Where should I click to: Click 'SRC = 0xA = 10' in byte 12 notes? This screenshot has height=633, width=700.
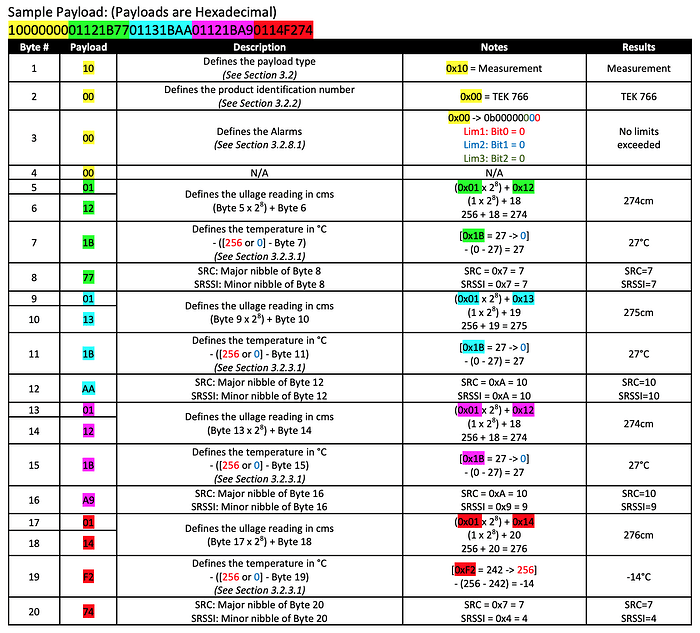pos(494,382)
